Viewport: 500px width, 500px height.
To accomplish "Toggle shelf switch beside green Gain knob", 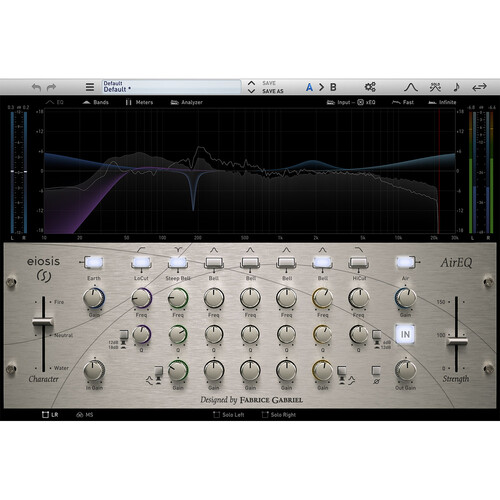I will tap(159, 371).
